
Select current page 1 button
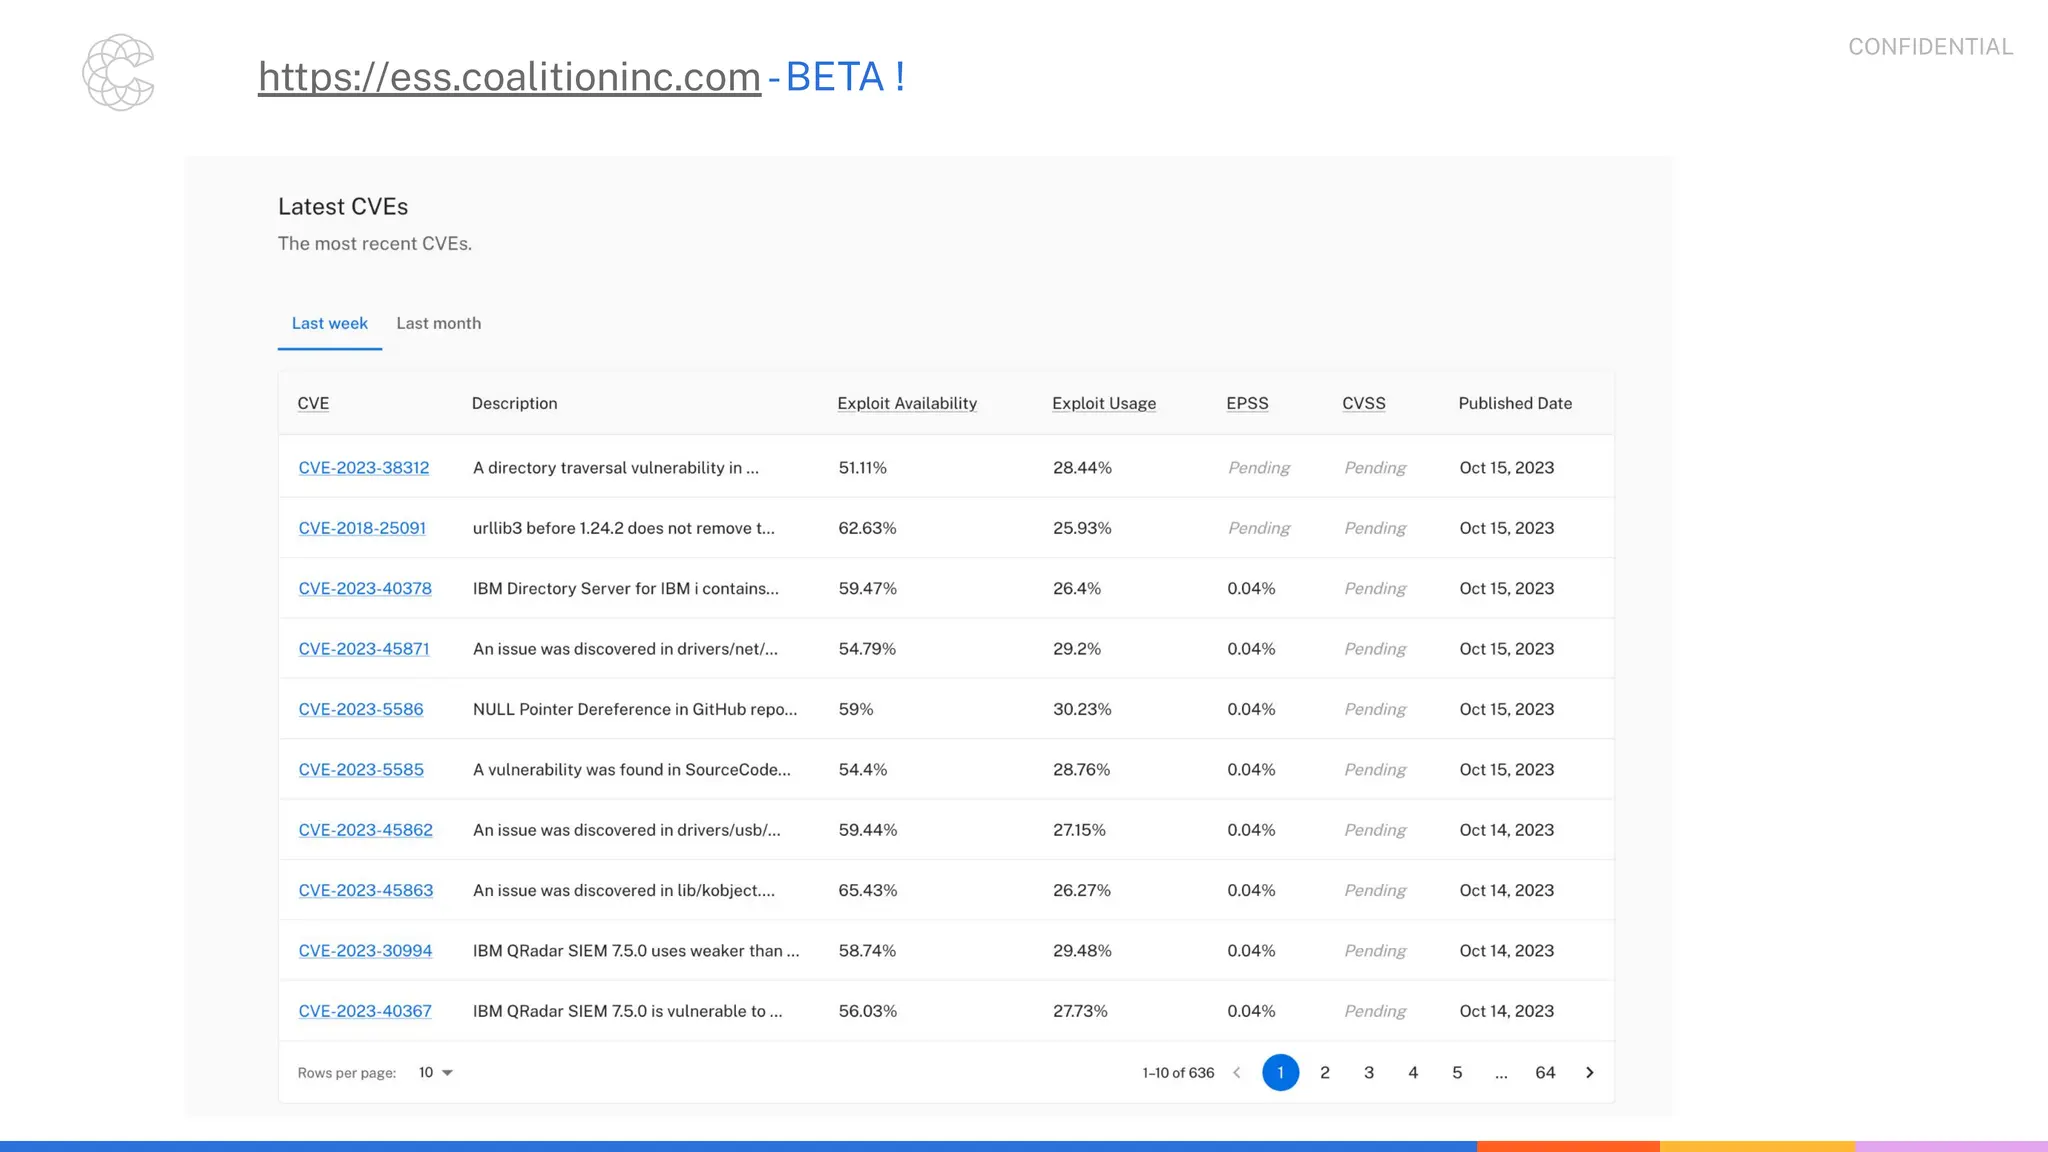pos(1280,1072)
